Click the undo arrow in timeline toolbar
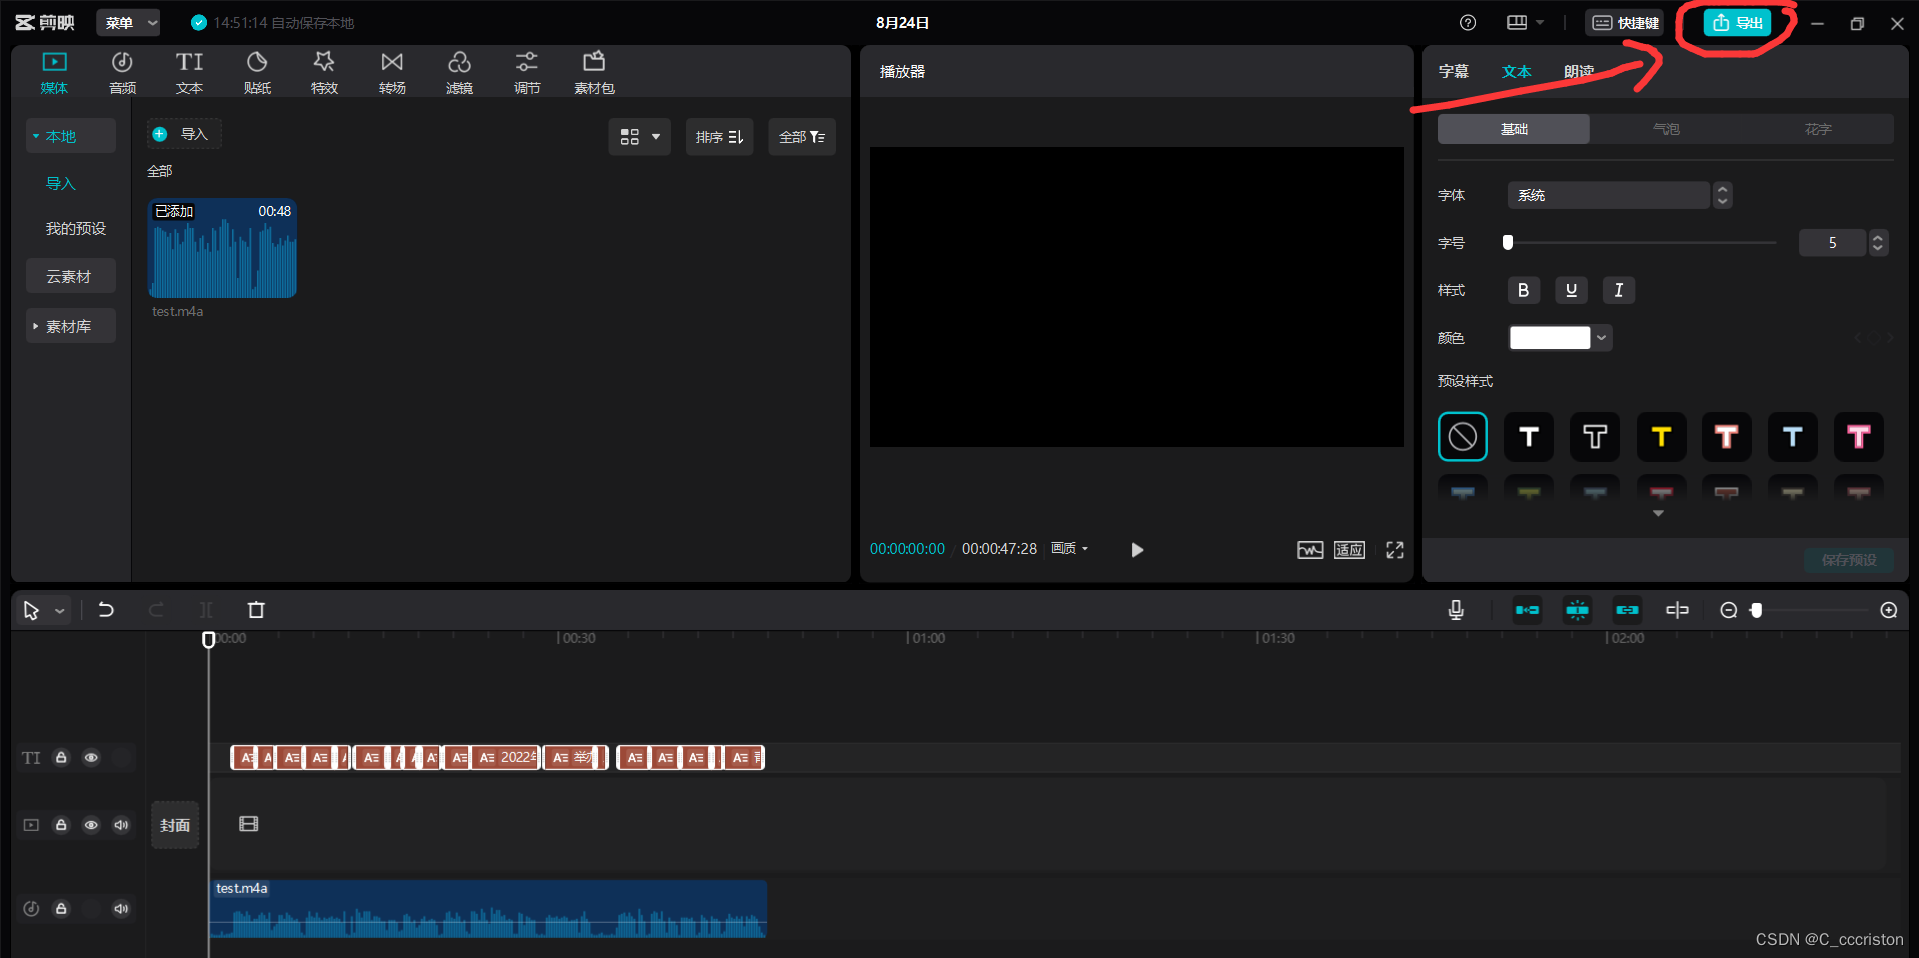The width and height of the screenshot is (1919, 958). coord(106,610)
